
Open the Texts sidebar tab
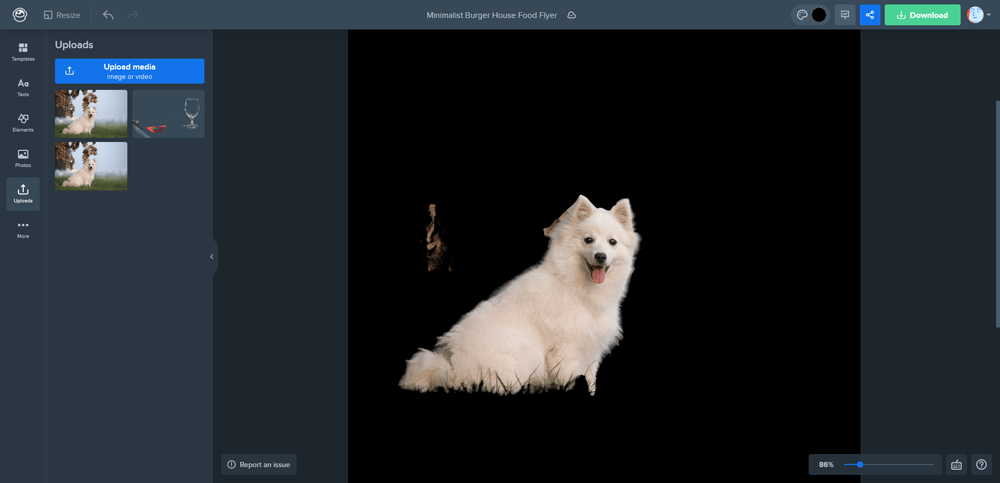[x=23, y=87]
